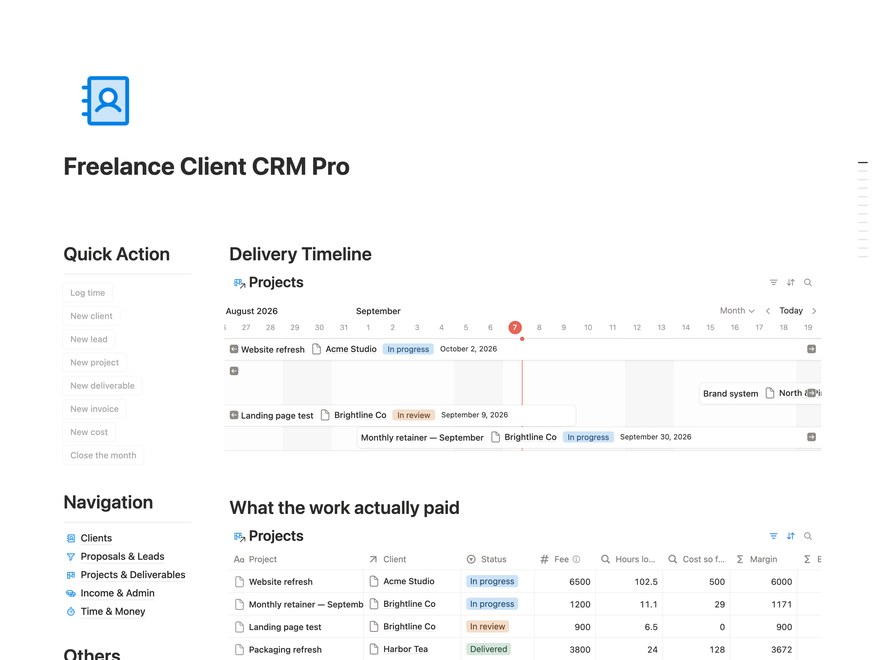The image size is (880, 660).
Task: Click Harbor Tea client cell
Action: pos(412,649)
